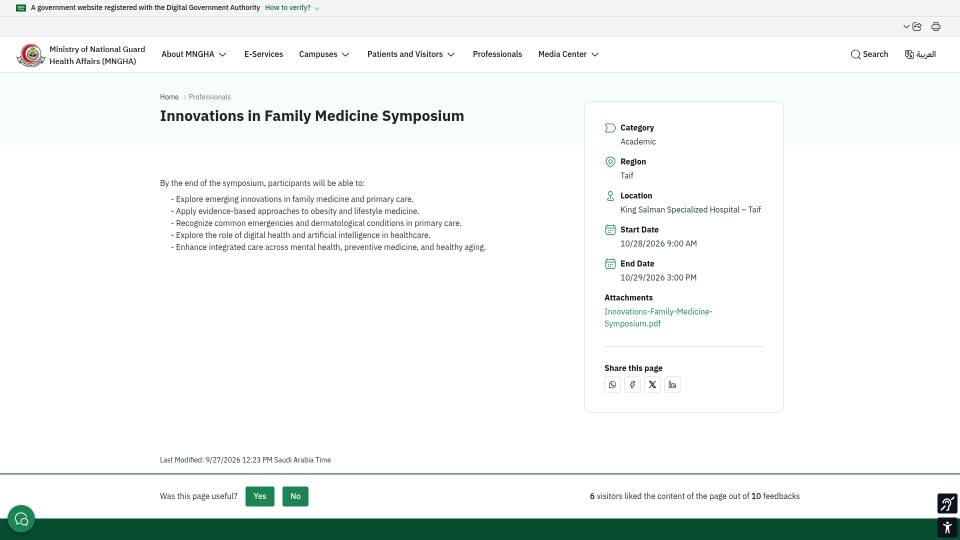Click the Last Modified timestamp text

(246, 460)
